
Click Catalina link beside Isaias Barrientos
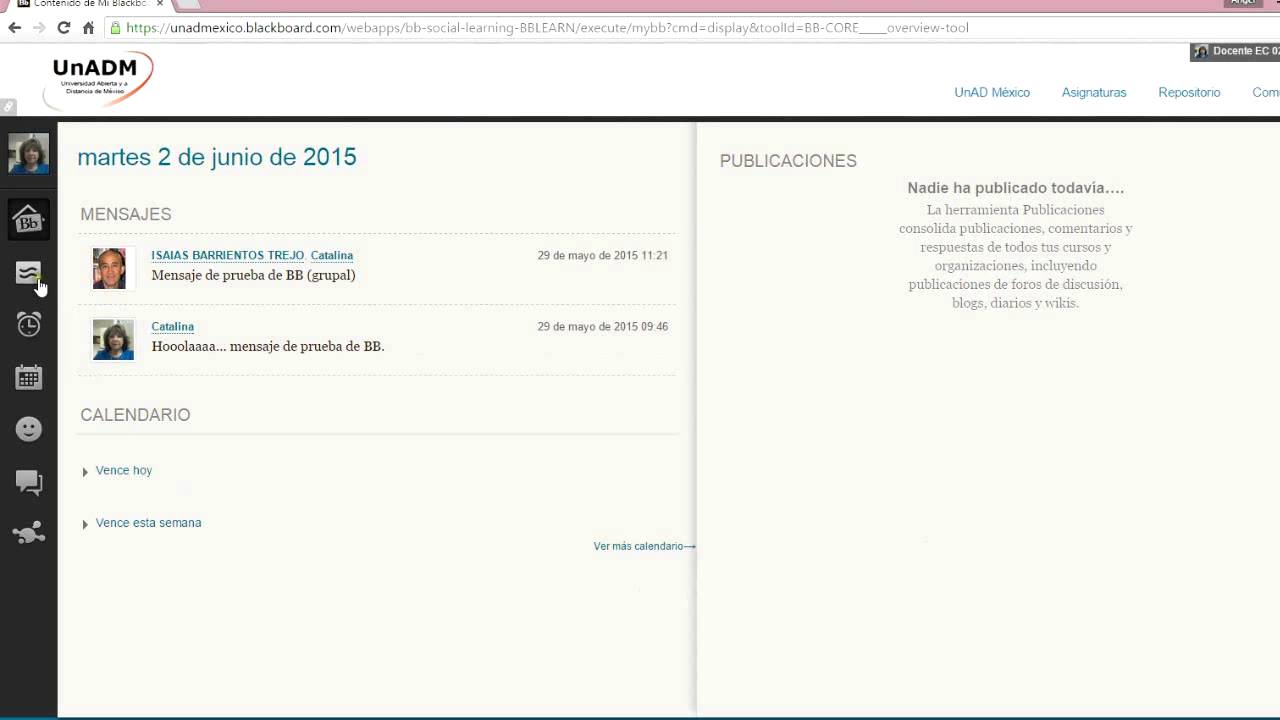point(332,256)
